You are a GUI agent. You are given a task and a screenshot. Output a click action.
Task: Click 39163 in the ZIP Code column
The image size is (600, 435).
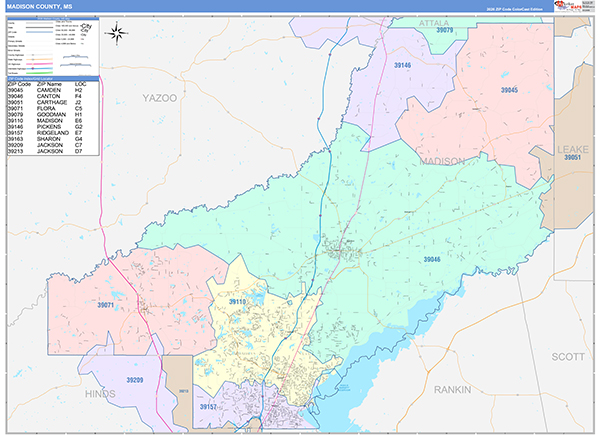click(x=15, y=139)
